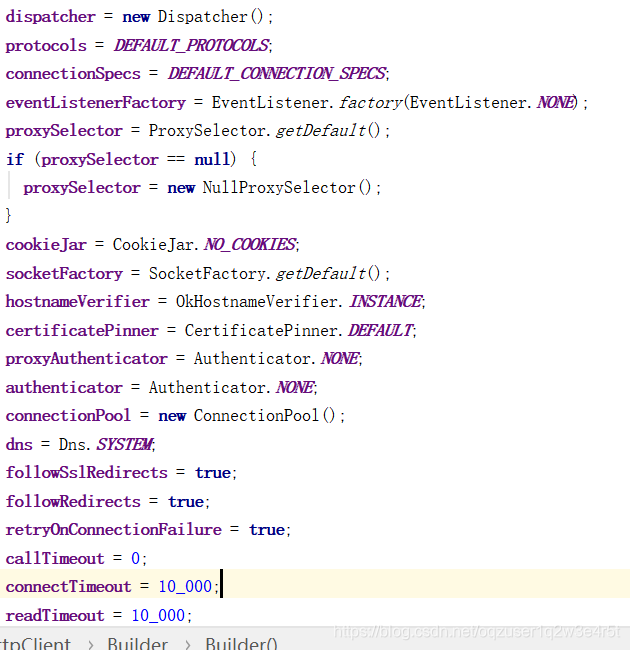Click the callTimeout field
This screenshot has height=650, width=630.
coord(55,558)
